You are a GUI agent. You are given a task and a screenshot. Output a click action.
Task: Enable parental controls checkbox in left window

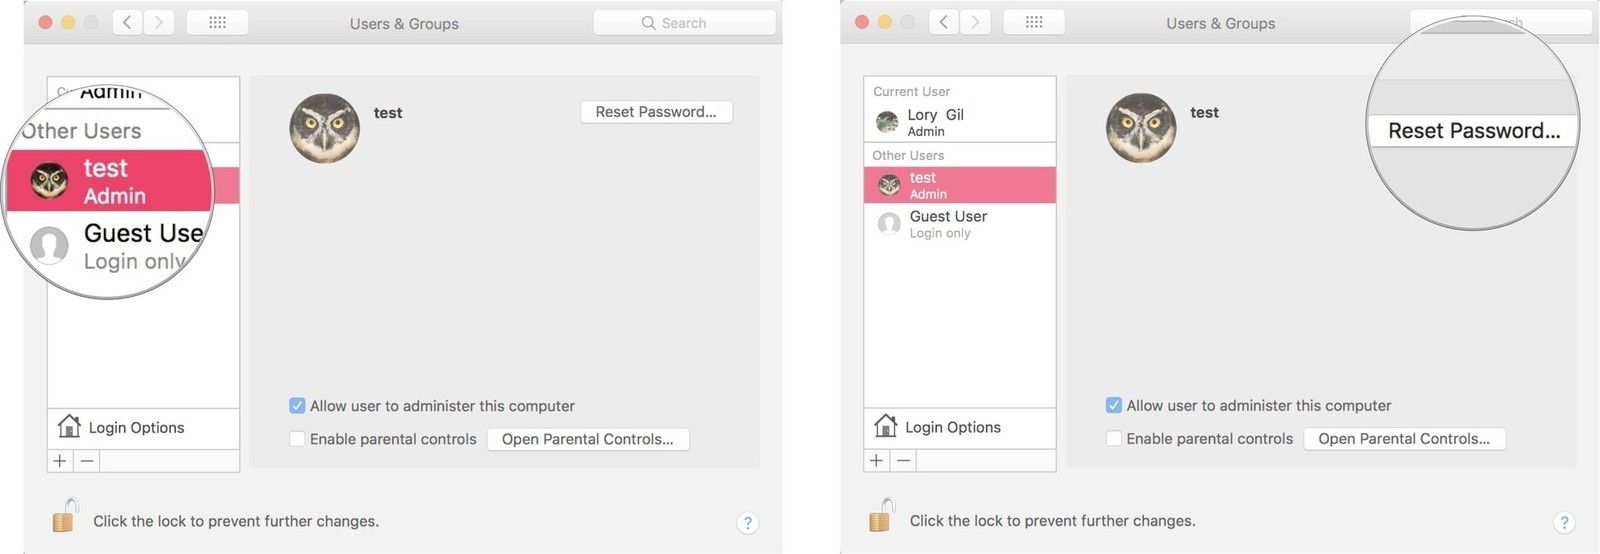click(x=297, y=439)
